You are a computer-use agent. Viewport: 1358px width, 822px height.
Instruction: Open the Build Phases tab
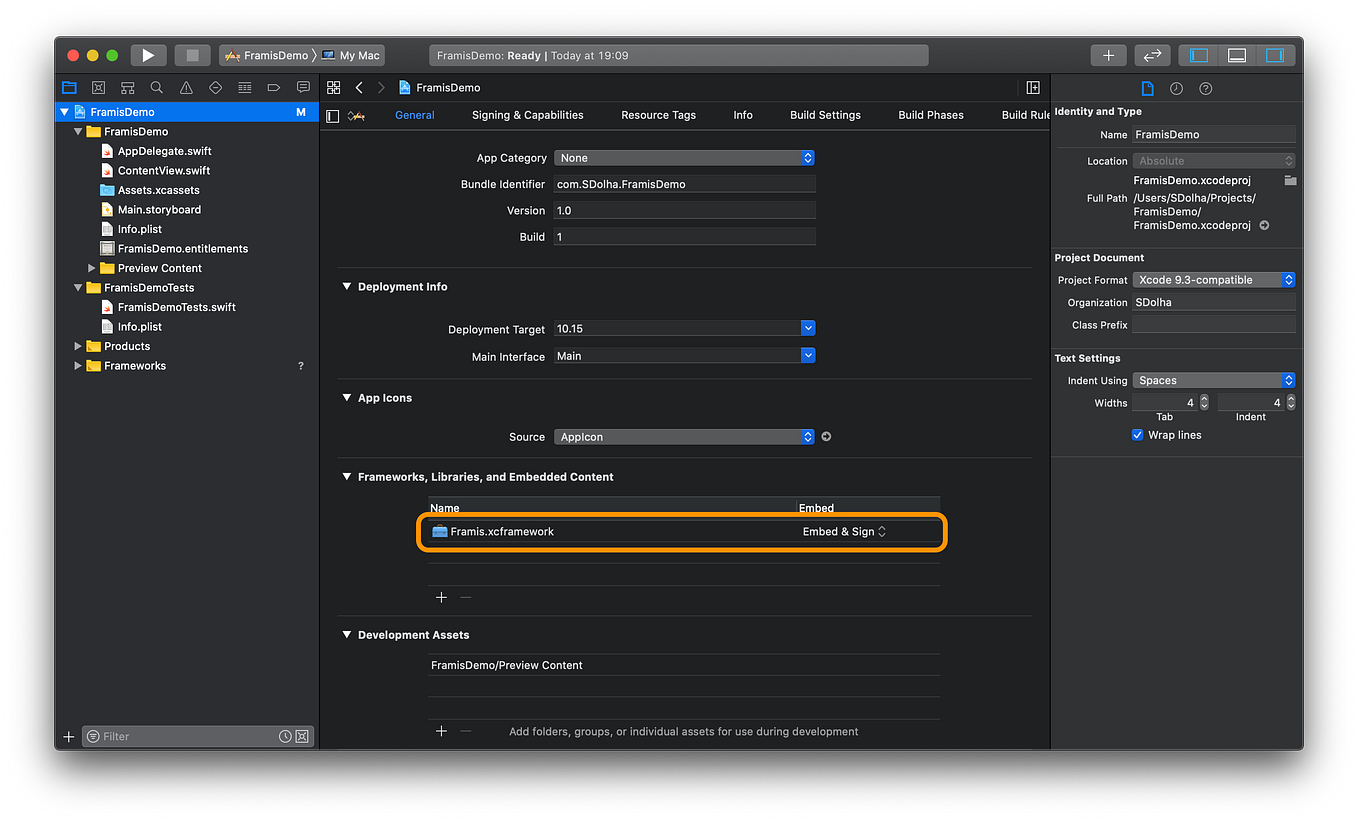930,115
